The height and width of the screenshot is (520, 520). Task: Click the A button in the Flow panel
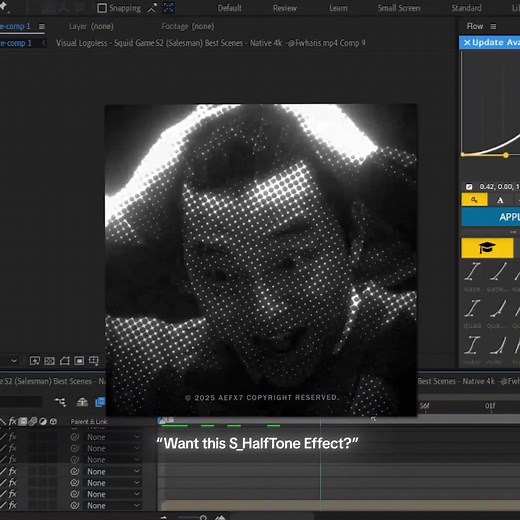pos(500,200)
